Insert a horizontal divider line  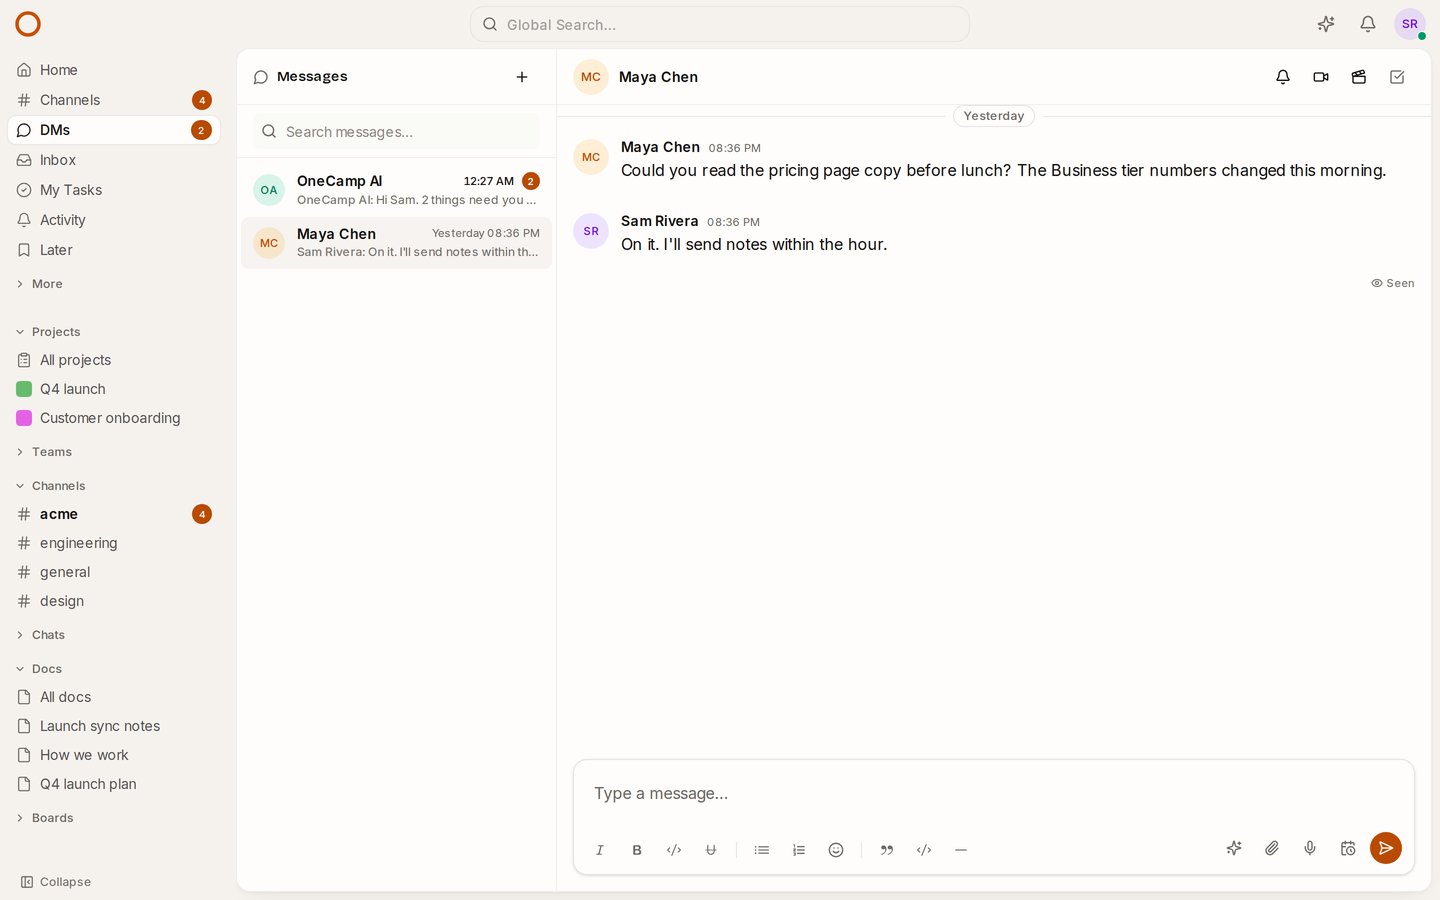tap(961, 850)
